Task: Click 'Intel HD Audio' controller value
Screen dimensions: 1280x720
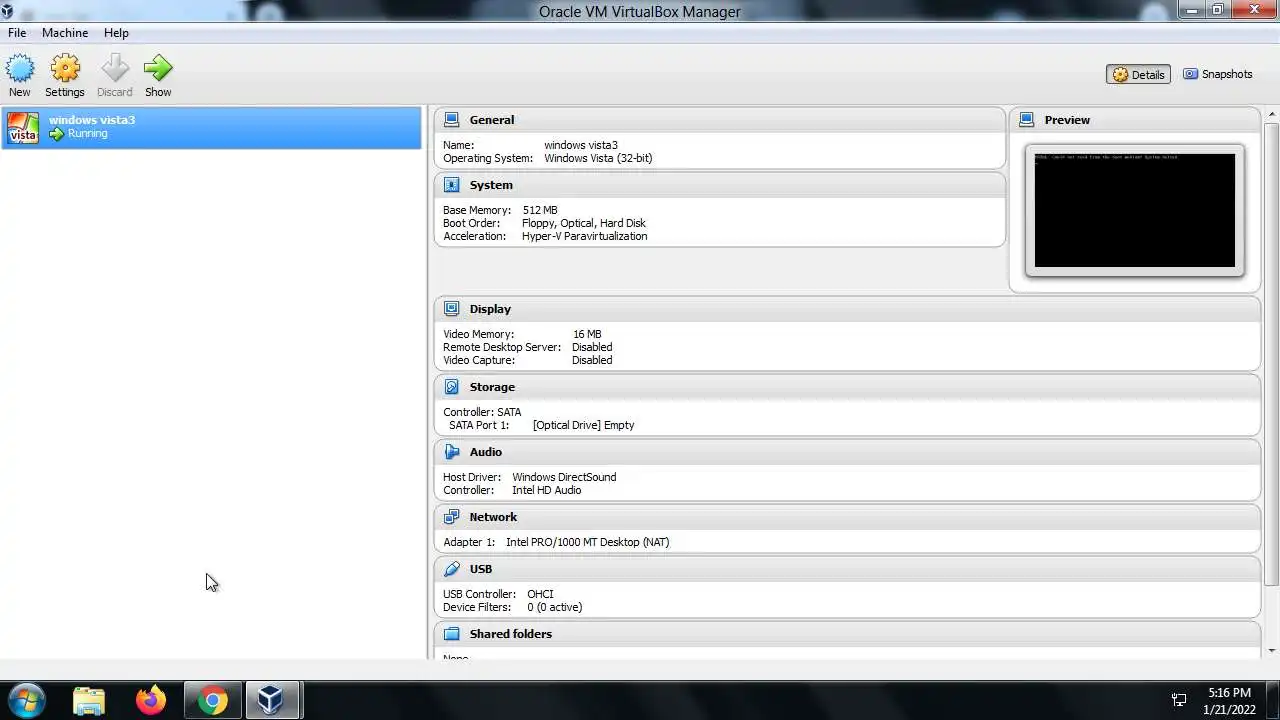Action: pos(546,490)
